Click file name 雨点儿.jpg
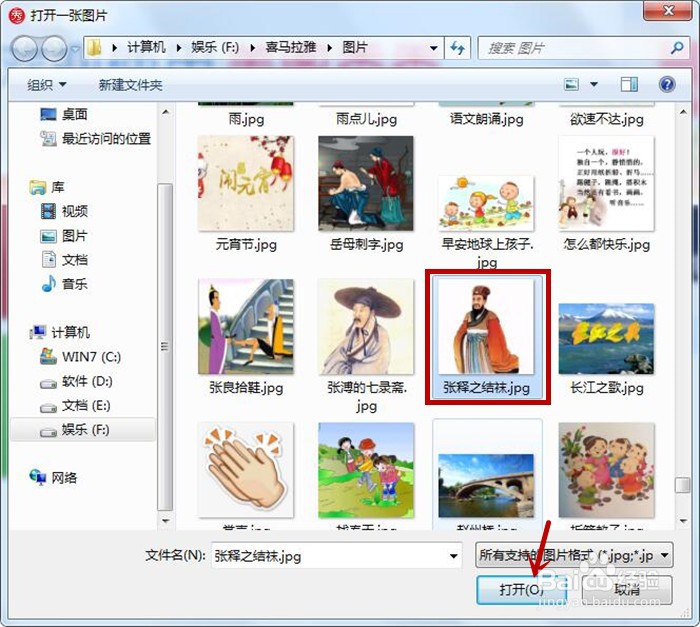 coord(366,120)
